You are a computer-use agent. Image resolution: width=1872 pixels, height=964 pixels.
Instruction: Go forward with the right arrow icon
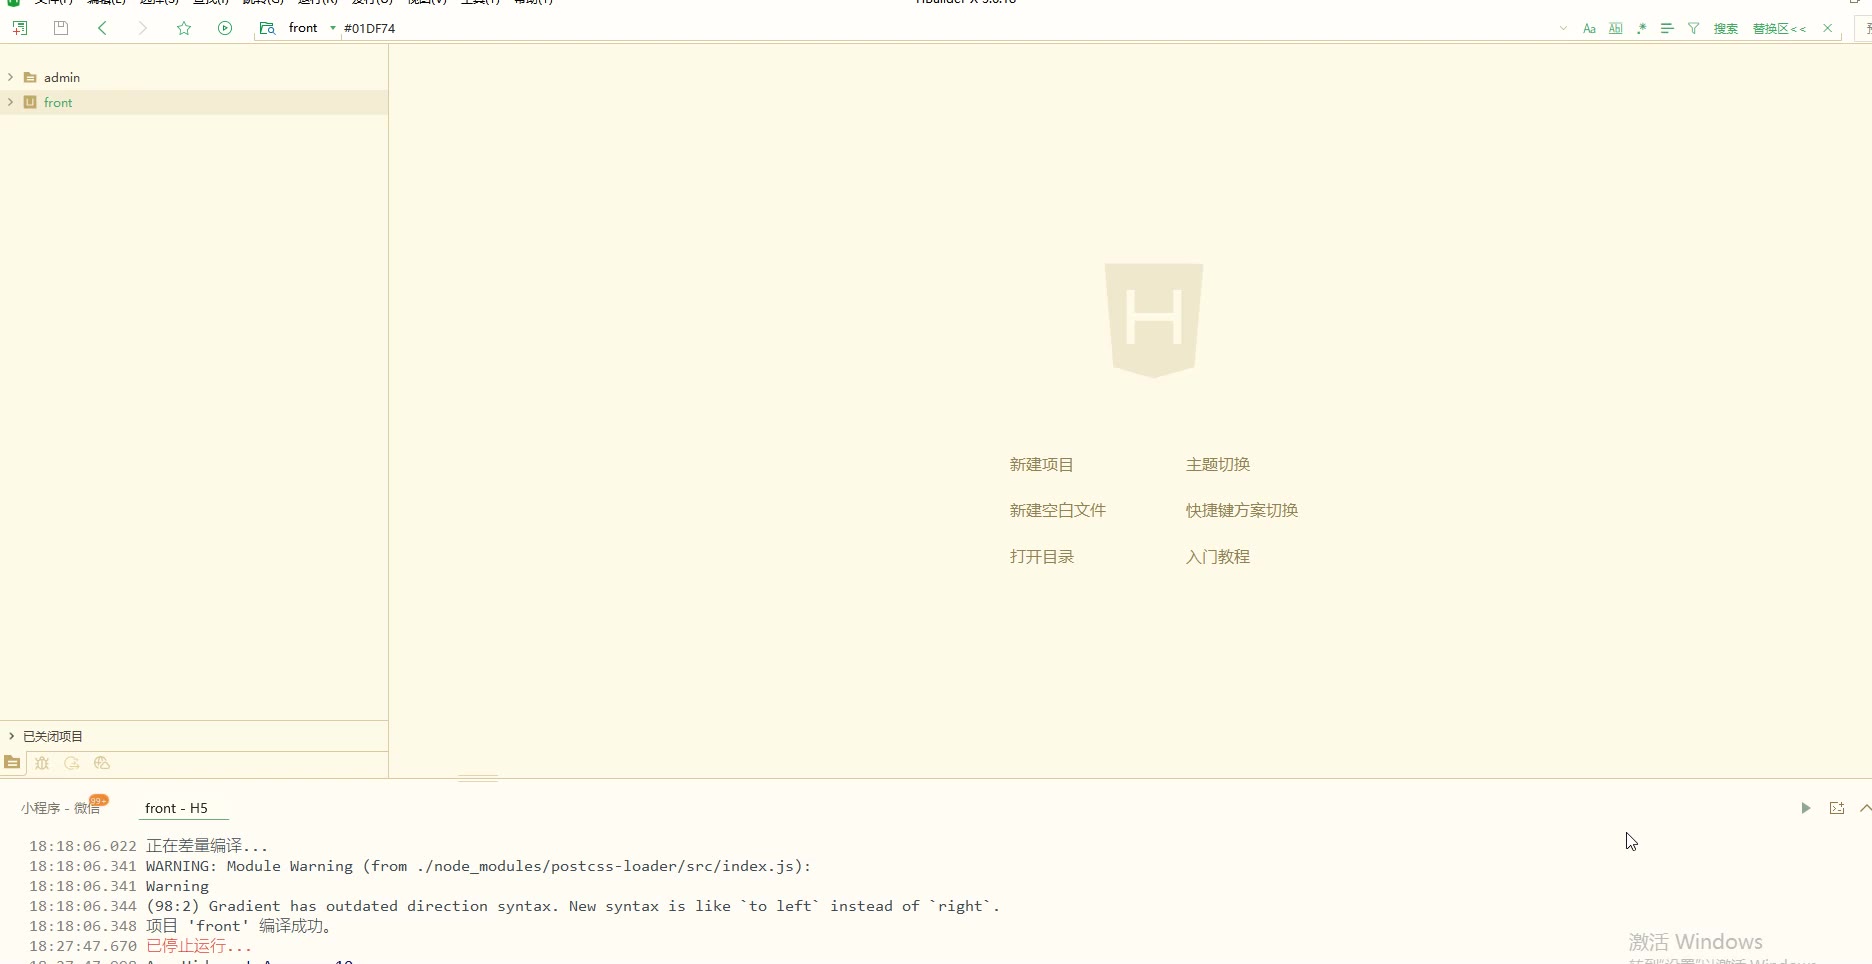(143, 28)
